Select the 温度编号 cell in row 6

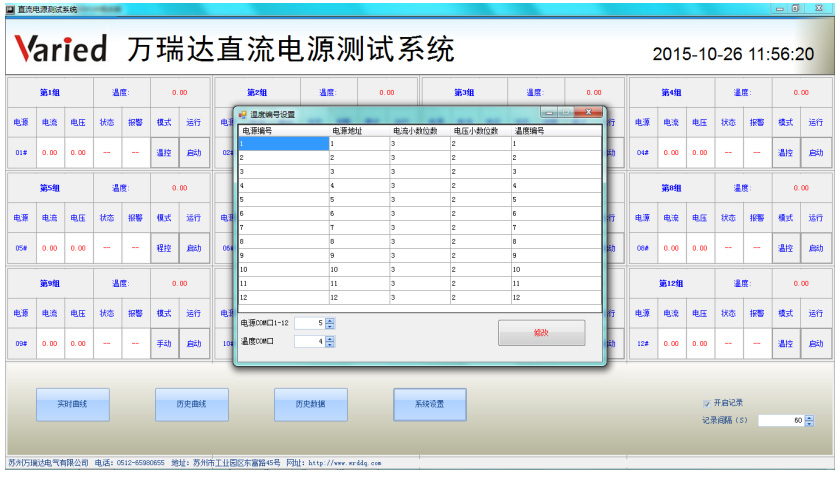point(556,213)
